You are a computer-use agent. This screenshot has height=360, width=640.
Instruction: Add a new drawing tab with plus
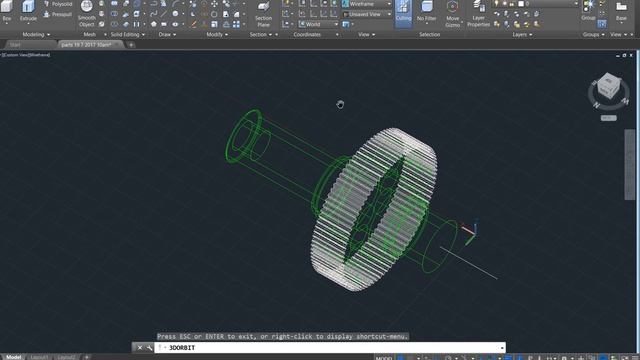(131, 45)
